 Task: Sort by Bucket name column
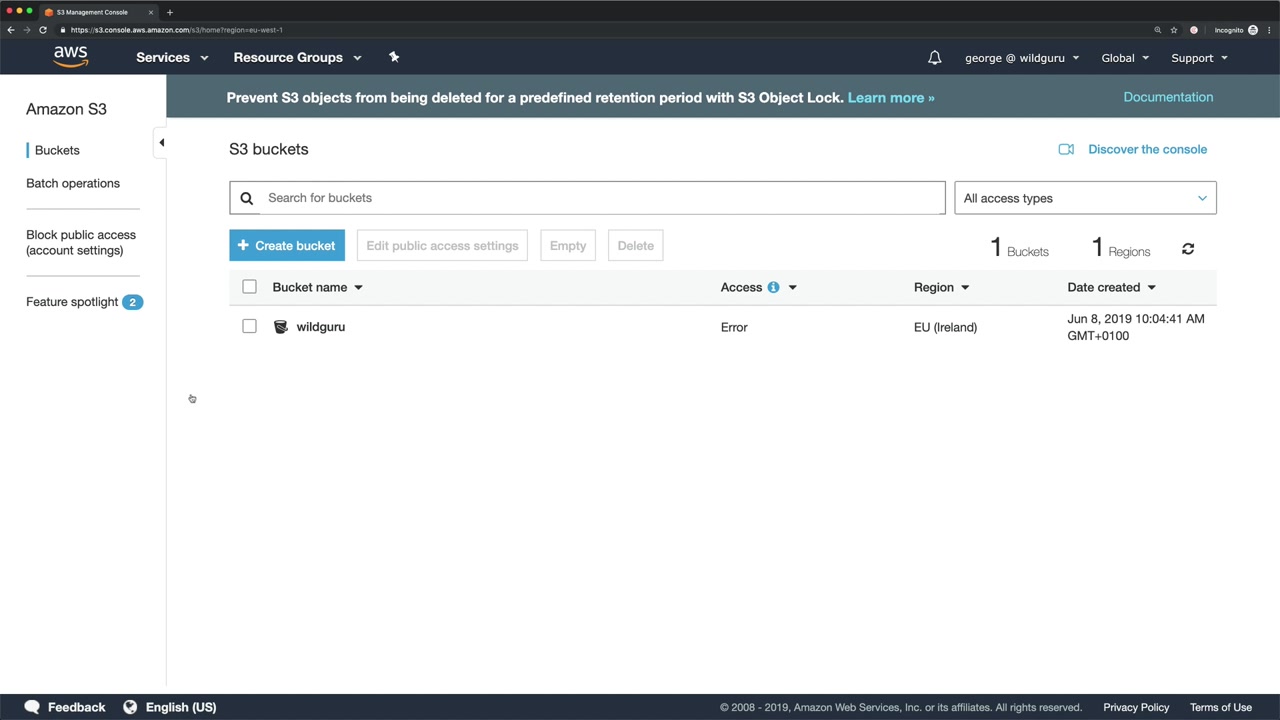click(x=317, y=287)
